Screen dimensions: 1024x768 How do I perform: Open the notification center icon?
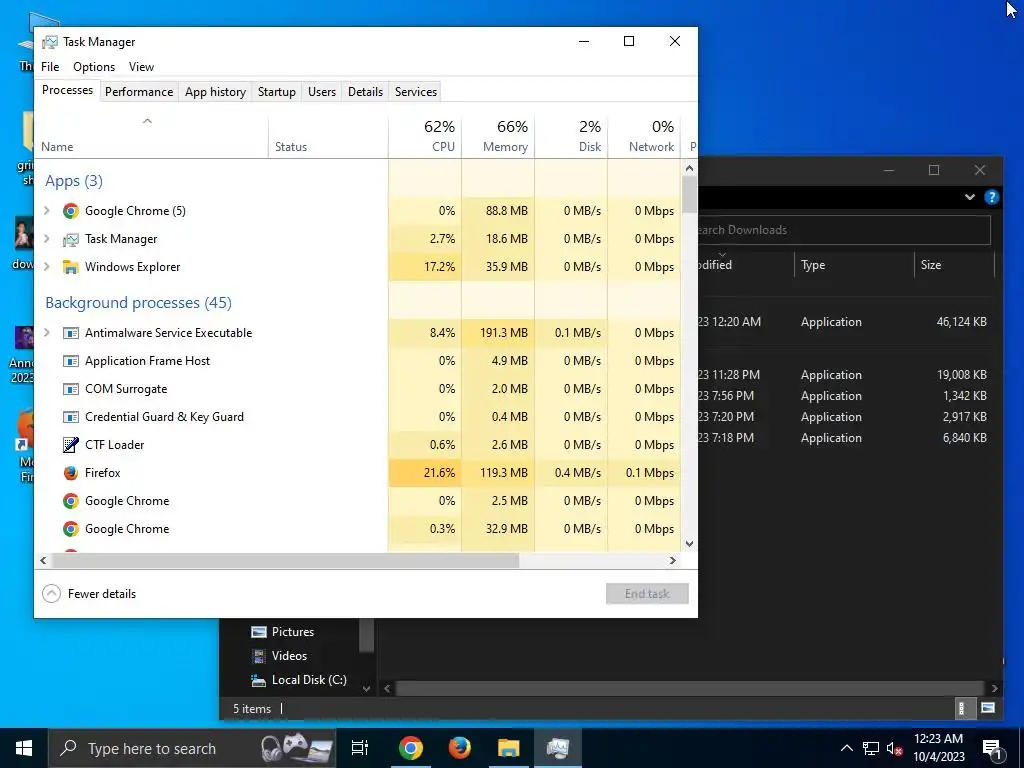991,748
